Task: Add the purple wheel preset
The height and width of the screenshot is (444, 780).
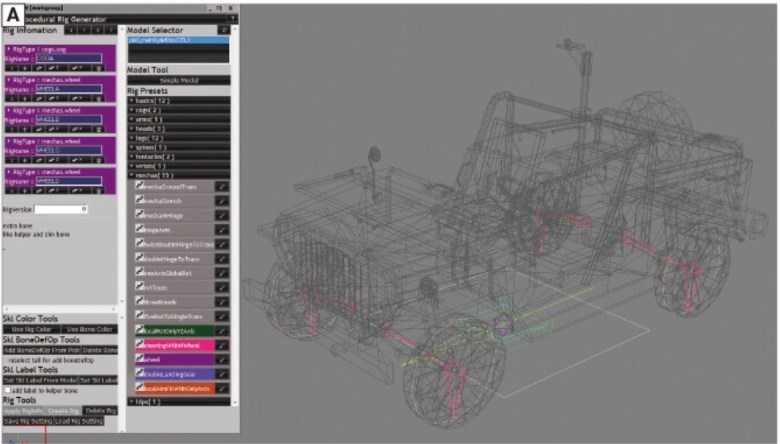Action: [x=175, y=359]
